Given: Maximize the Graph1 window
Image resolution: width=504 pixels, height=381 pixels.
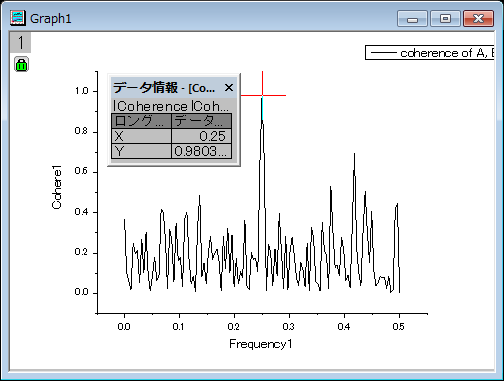Looking at the screenshot, I should 445,18.
